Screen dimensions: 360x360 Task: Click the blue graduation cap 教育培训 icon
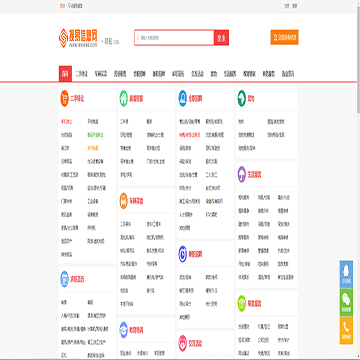(x=123, y=330)
